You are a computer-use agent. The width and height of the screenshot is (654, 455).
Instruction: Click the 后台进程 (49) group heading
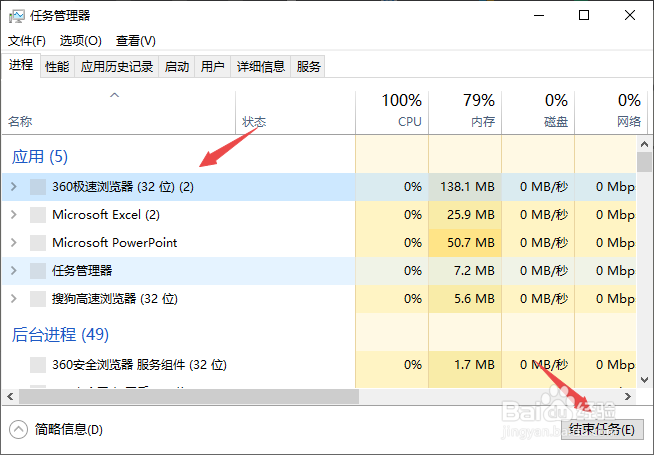pyautogui.click(x=60, y=334)
